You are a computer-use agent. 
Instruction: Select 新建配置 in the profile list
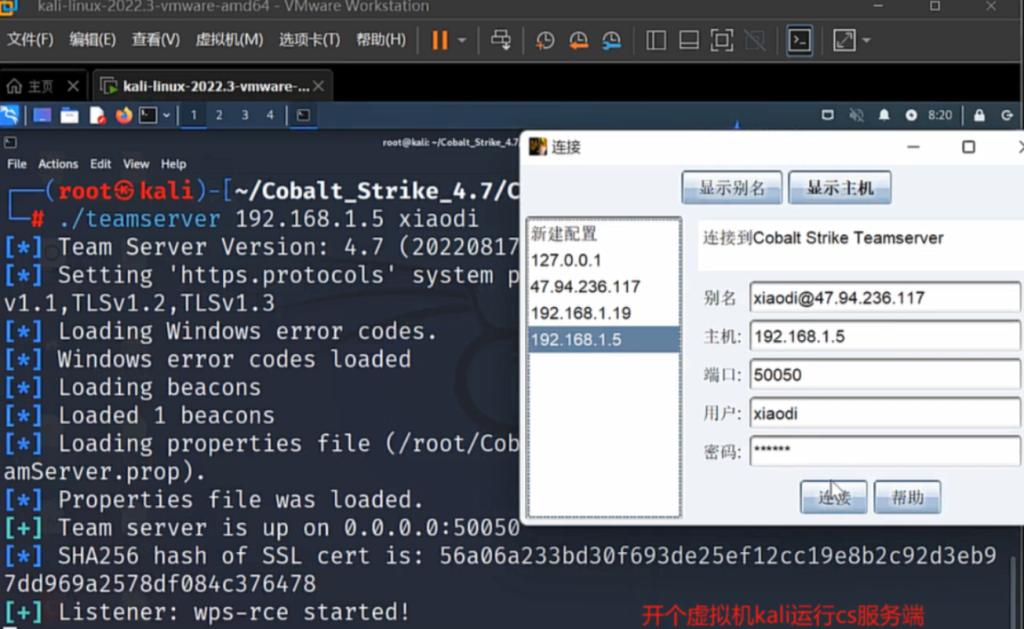pyautogui.click(x=604, y=234)
